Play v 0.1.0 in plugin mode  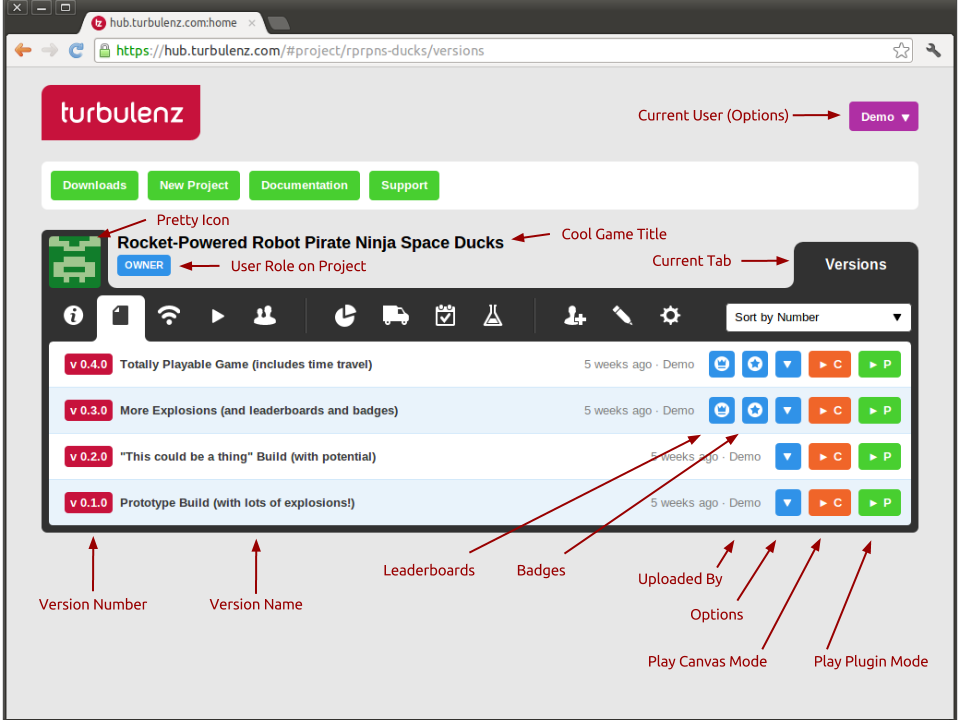(x=879, y=503)
